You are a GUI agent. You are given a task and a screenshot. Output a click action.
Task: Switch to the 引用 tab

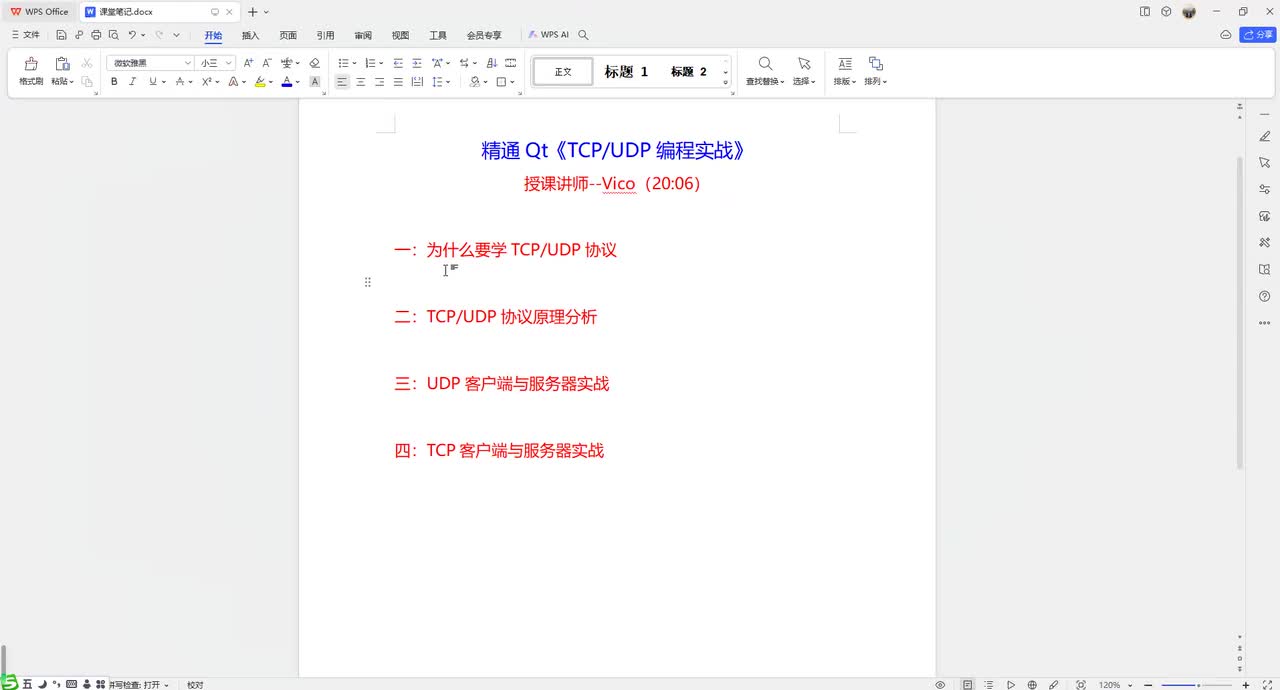[325, 35]
